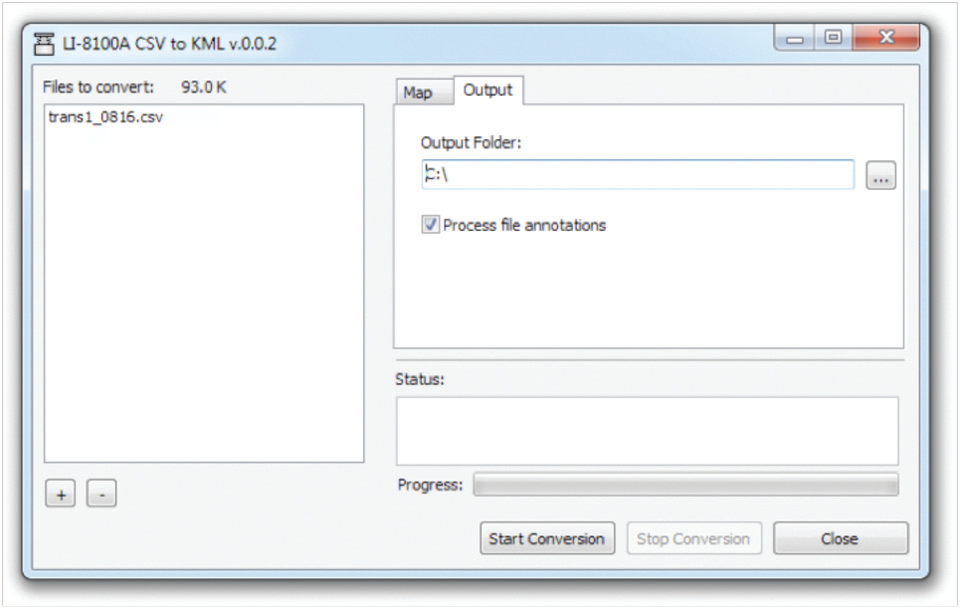Disable Process file annotations checkbox

(x=430, y=226)
